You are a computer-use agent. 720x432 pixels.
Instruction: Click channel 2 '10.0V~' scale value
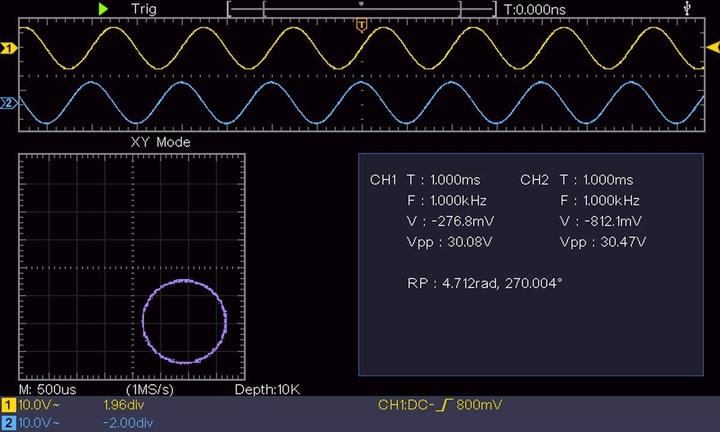click(x=39, y=423)
